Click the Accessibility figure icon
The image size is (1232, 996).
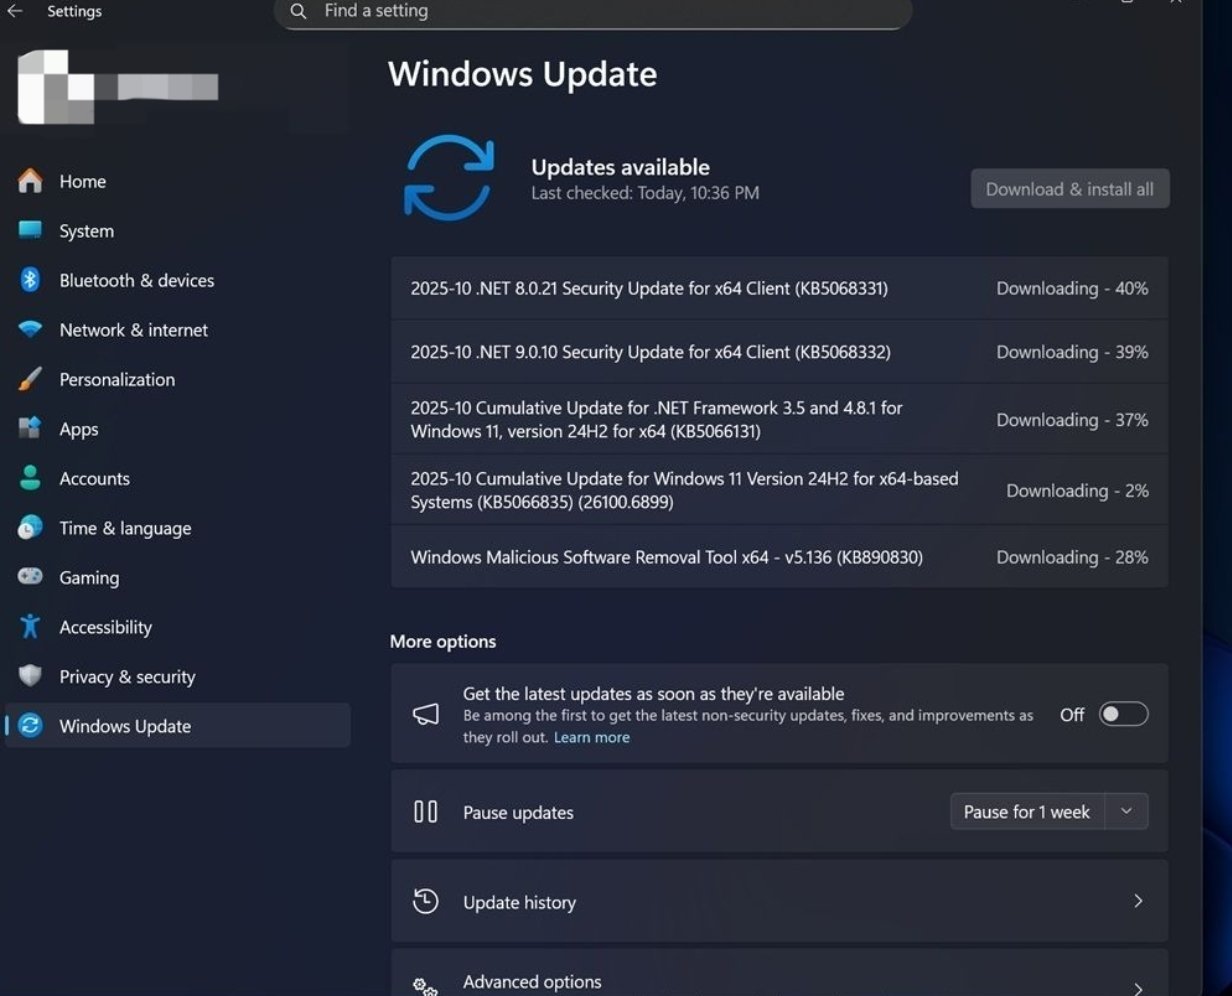31,626
